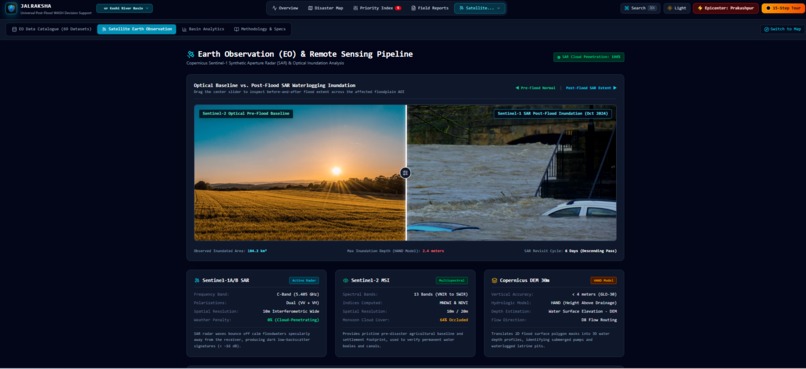Select the Satellite Earth Observation tab
The width and height of the screenshot is (806, 369).
click(x=137, y=29)
